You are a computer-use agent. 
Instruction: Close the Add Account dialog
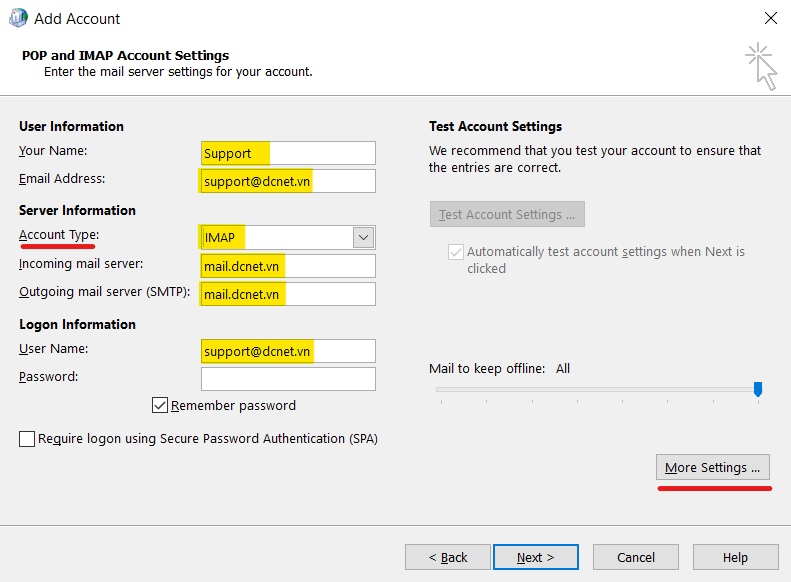coord(770,18)
